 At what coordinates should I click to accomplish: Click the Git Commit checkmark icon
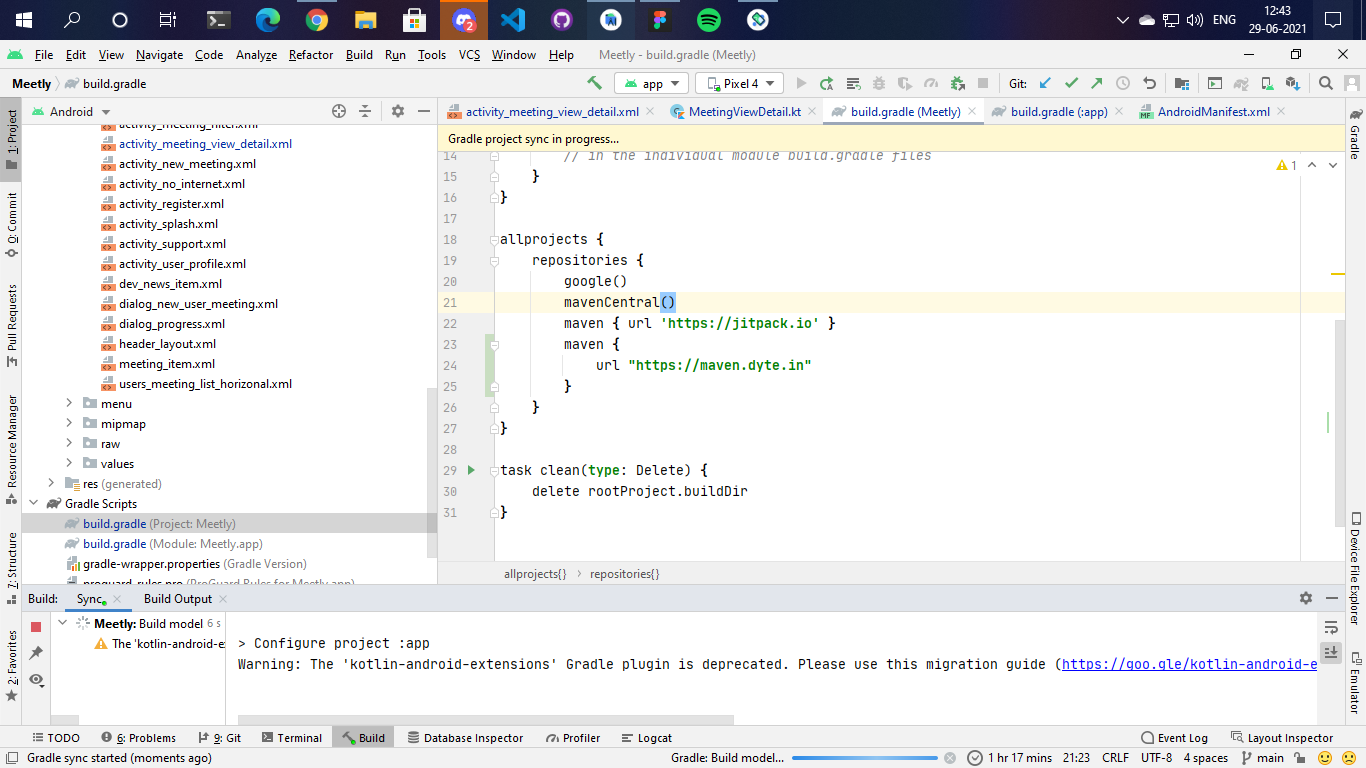coord(1071,84)
